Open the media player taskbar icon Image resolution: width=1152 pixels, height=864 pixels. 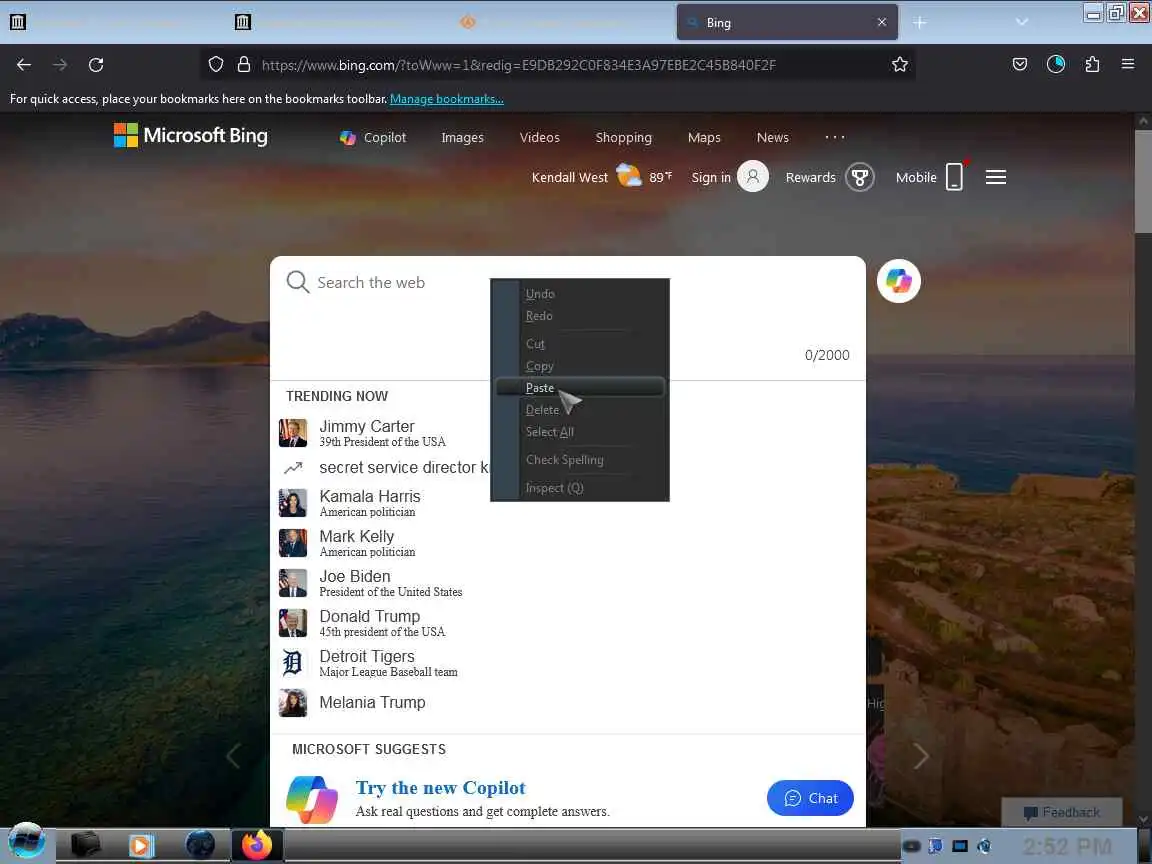[141, 846]
